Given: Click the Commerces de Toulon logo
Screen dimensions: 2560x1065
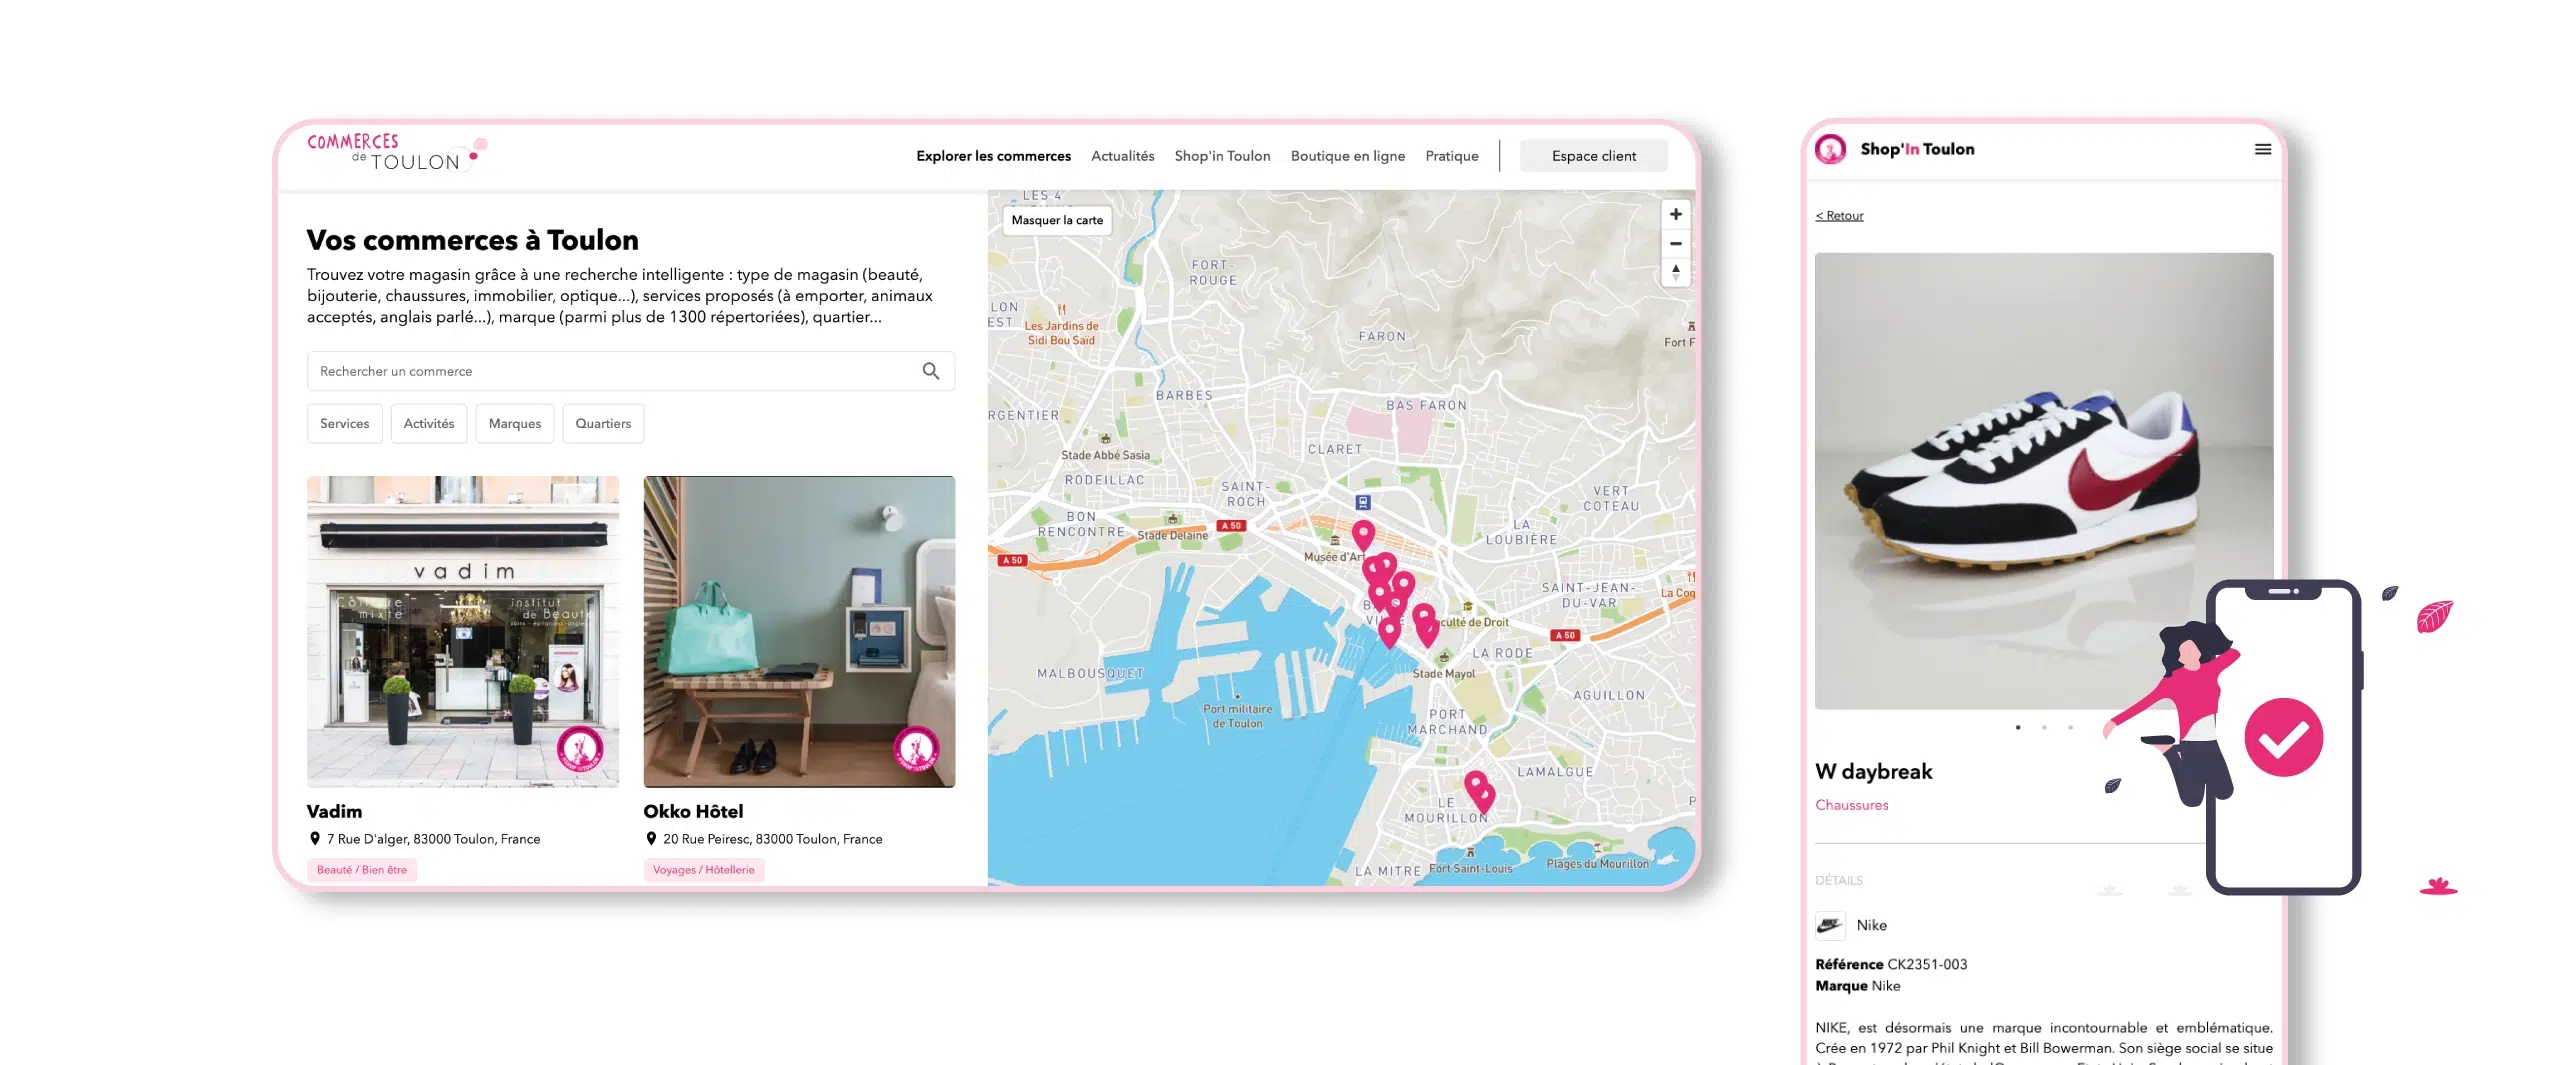Looking at the screenshot, I should 396,152.
